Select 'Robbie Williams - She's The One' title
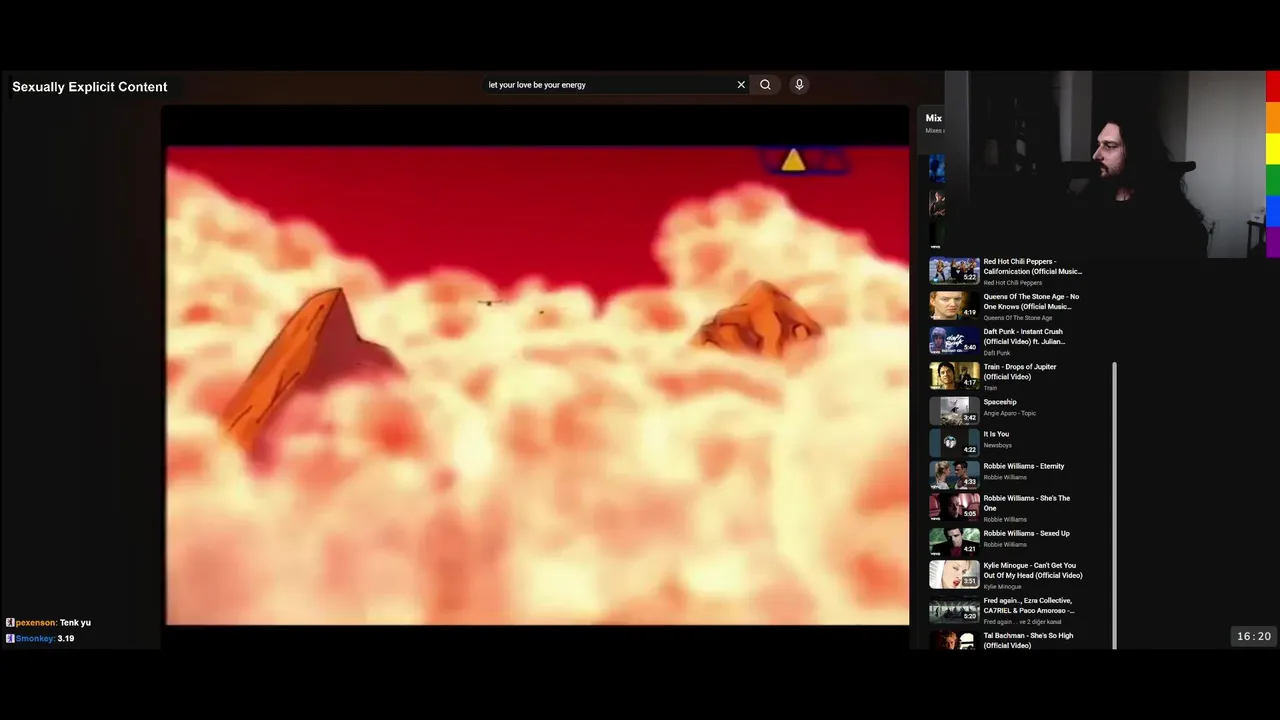 pyautogui.click(x=1027, y=503)
